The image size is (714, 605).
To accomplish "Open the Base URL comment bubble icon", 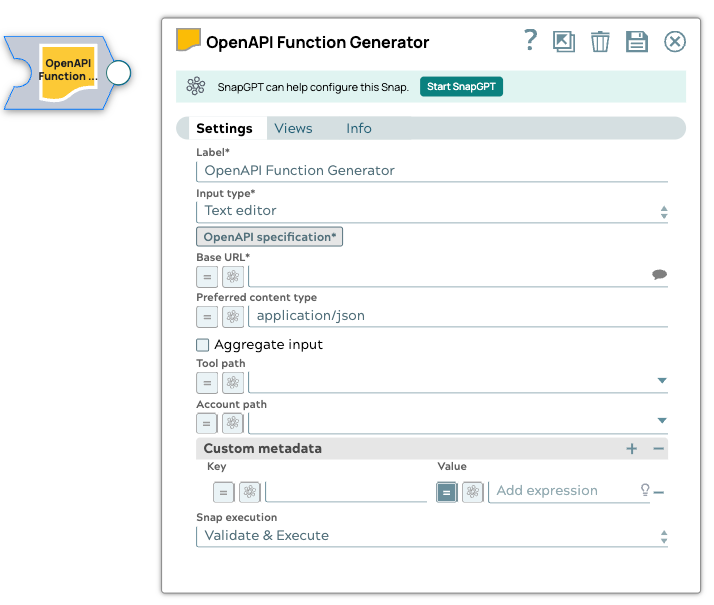I will 659,275.
